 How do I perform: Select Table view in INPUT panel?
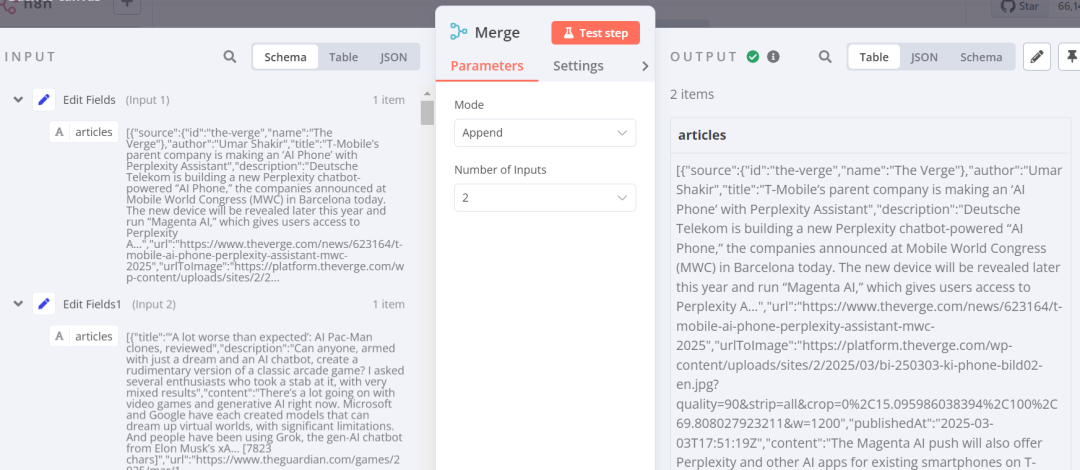click(x=343, y=57)
